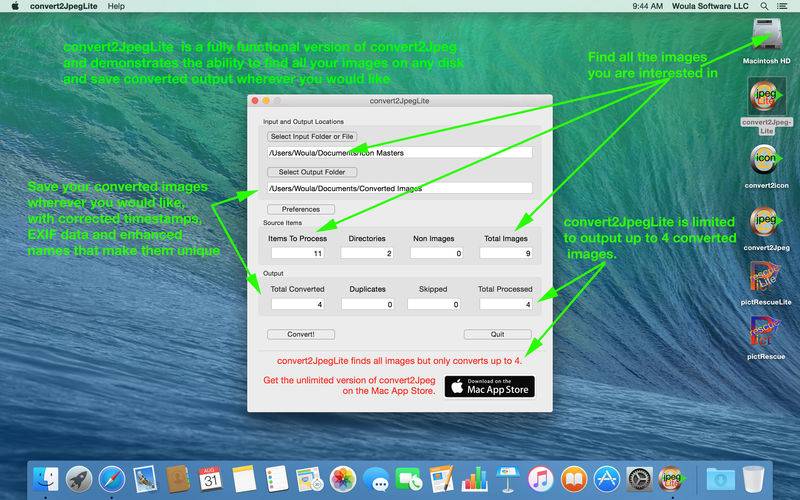Screen dimensions: 800x500
Task: Click the Quit button
Action: (x=497, y=335)
